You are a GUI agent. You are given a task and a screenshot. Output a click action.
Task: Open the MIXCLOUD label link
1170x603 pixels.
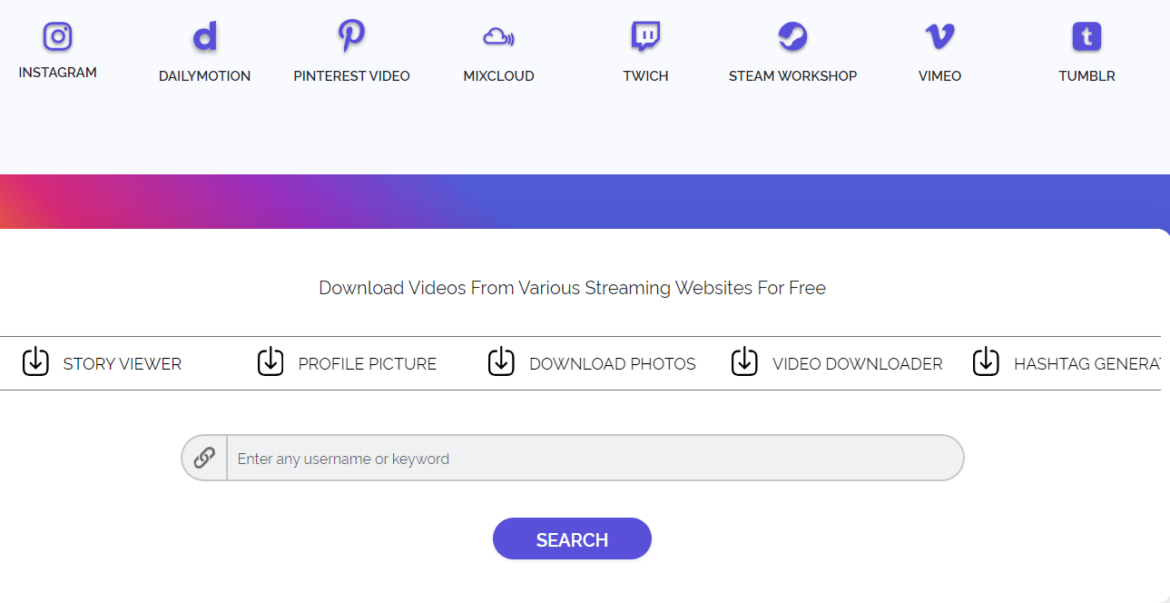coord(498,76)
